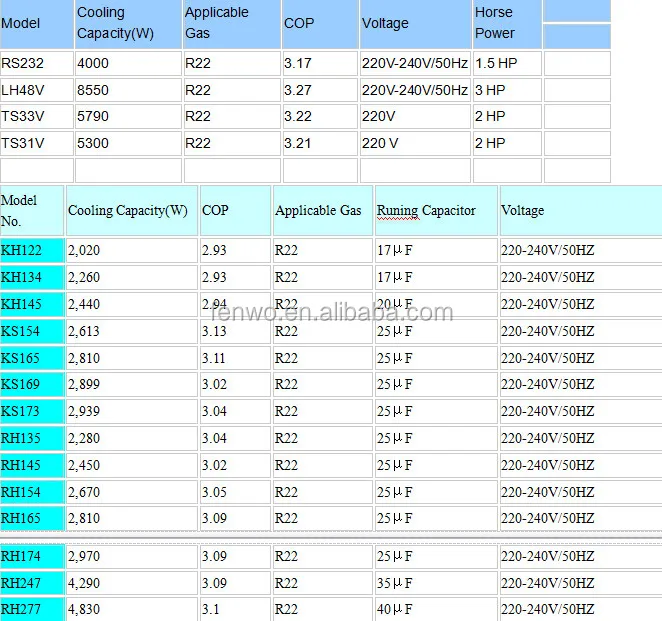Click the TS33V model name
This screenshot has height=621, width=662.
[x=22, y=116]
